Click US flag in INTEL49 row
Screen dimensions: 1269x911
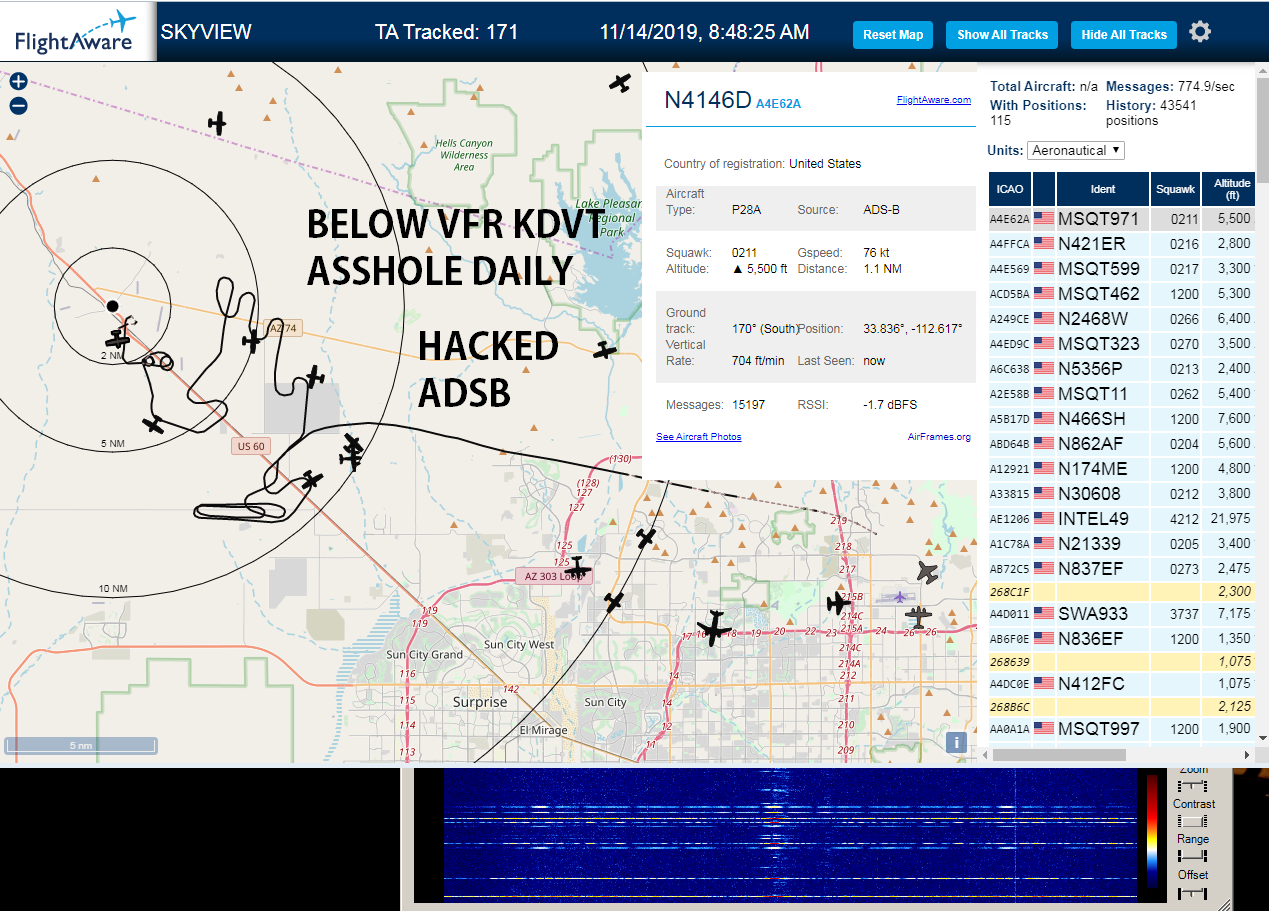(x=1044, y=518)
